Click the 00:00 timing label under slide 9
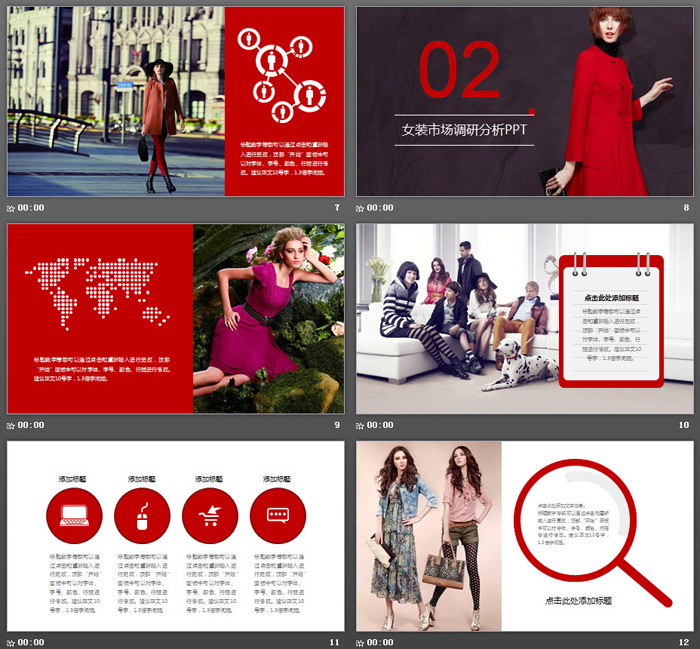700x649 pixels. pos(31,425)
